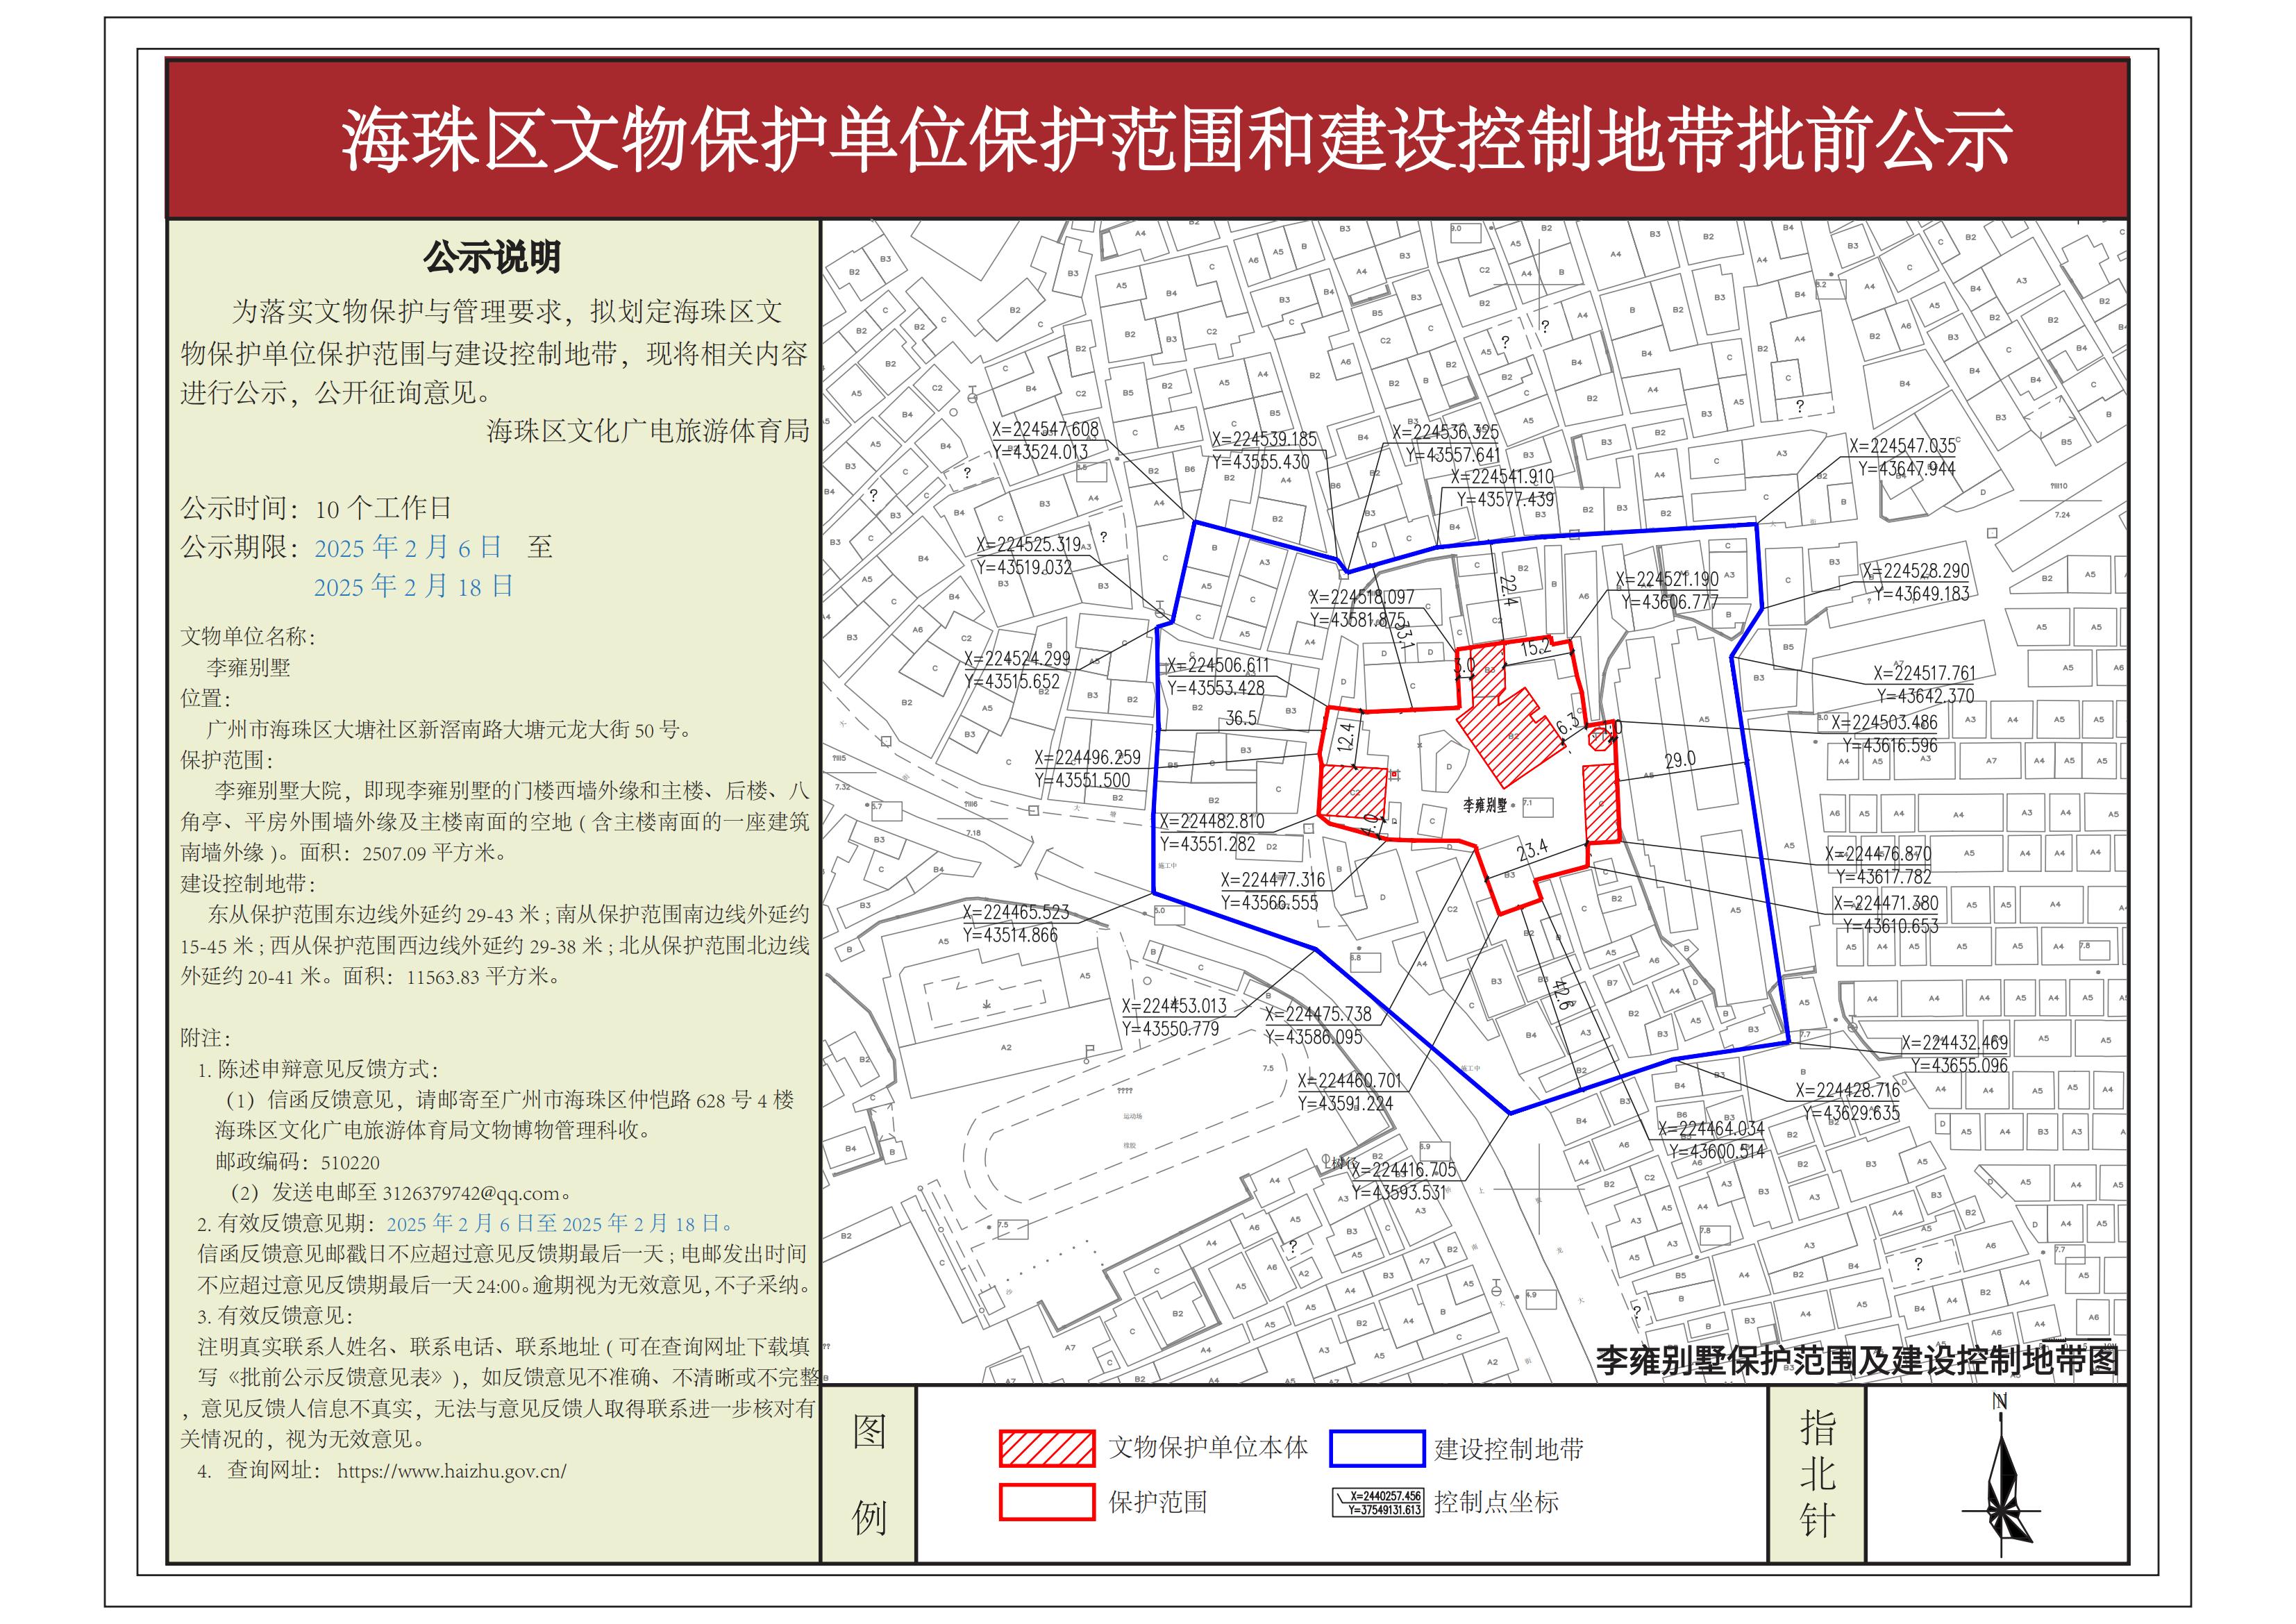Image resolution: width=2296 pixels, height=1624 pixels.
Task: Click the coordinate label X=224428.716
Action: (x=1847, y=1091)
